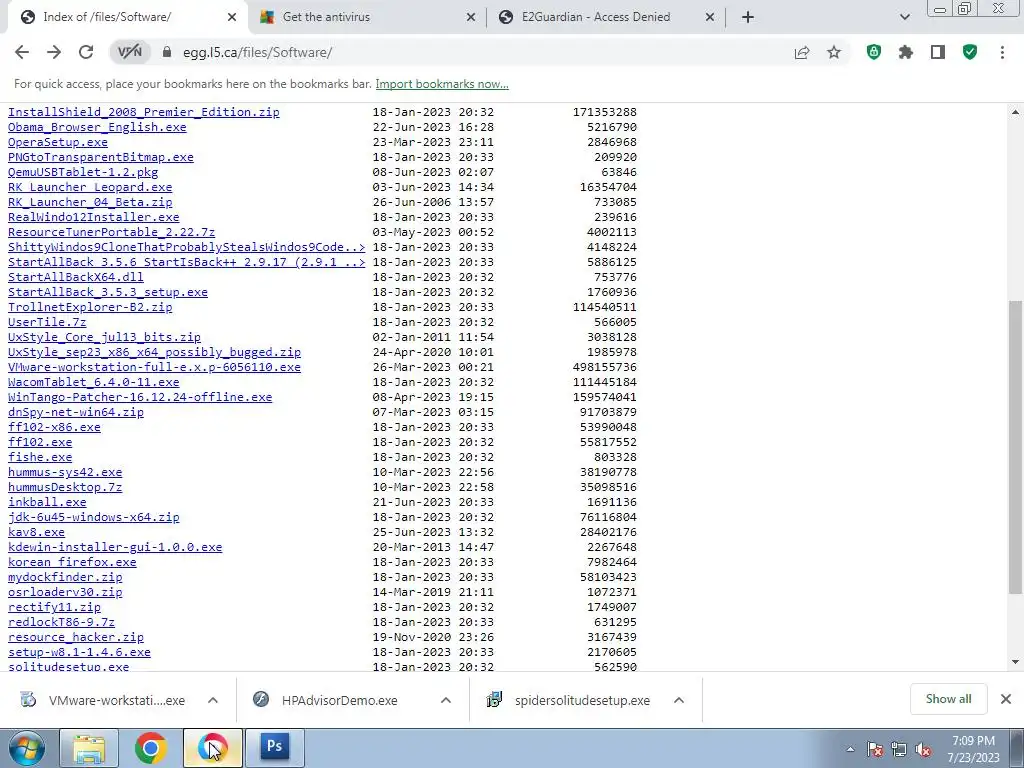The image size is (1024, 768).
Task: Click dnSpy-net-win64.zip link
Action: [x=76, y=413]
